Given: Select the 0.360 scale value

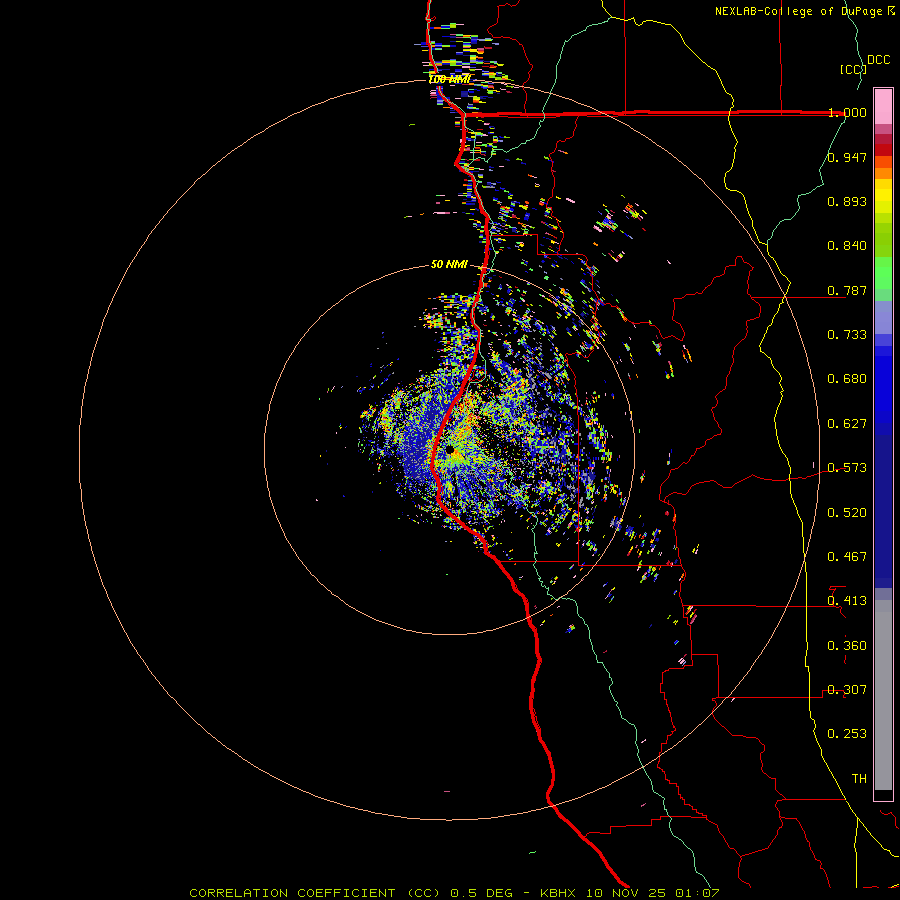Looking at the screenshot, I should pyautogui.click(x=847, y=646).
